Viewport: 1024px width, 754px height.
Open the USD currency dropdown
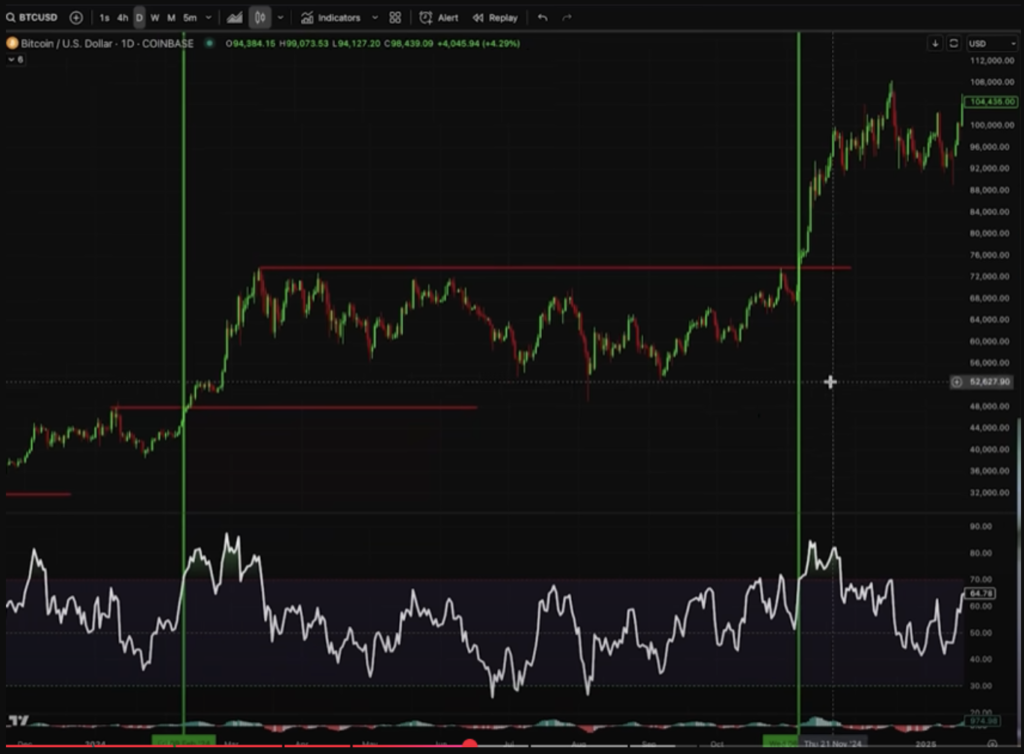[990, 43]
